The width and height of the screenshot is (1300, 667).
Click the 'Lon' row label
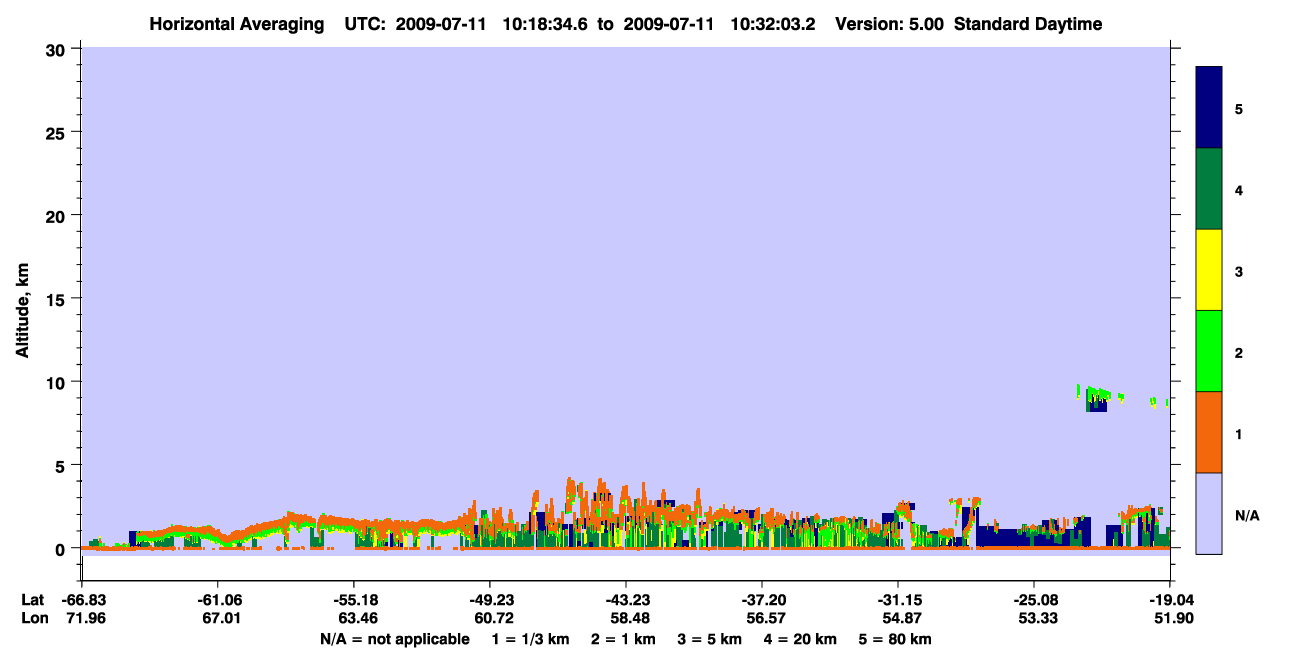[33, 618]
